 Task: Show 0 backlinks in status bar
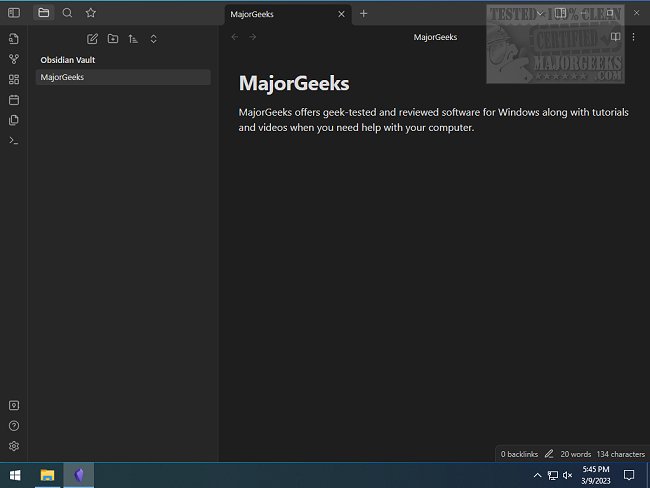pyautogui.click(x=519, y=454)
